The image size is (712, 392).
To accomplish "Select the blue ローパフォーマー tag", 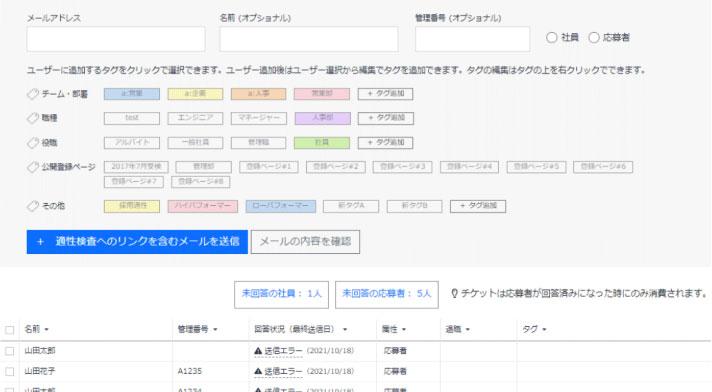I will point(280,206).
